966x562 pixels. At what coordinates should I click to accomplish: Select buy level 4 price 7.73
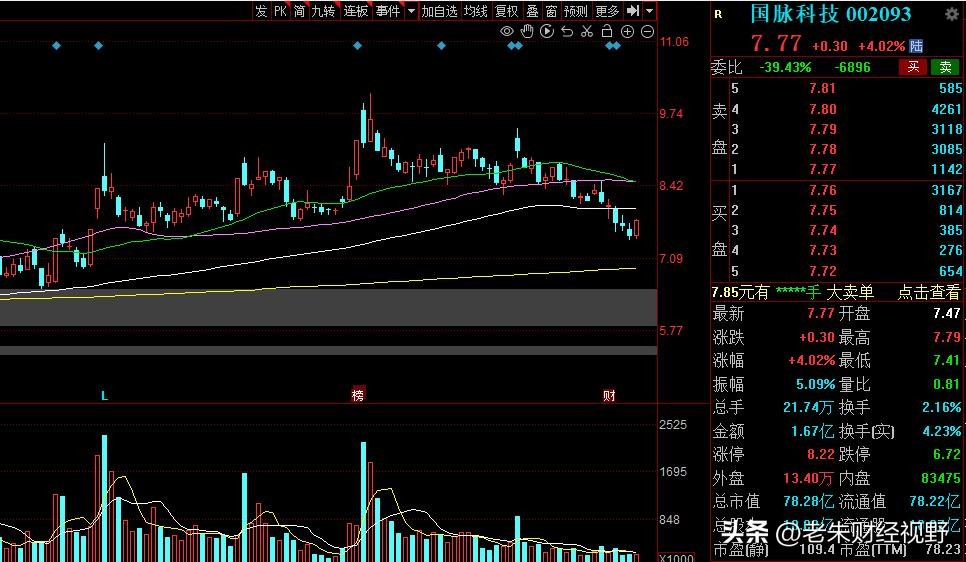tap(822, 250)
